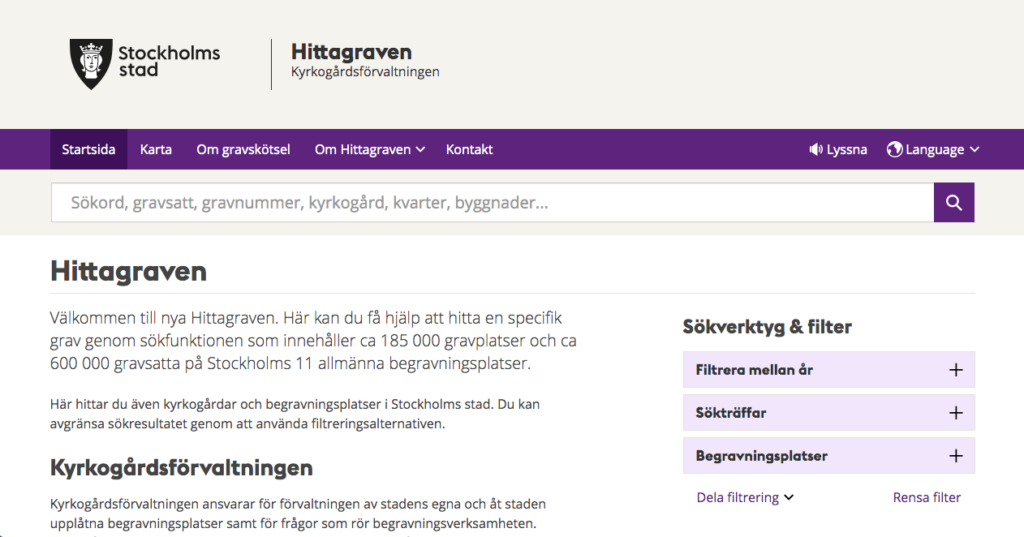Expand Filtrera mellan år with plus icon
This screenshot has width=1024, height=537.
(x=955, y=370)
